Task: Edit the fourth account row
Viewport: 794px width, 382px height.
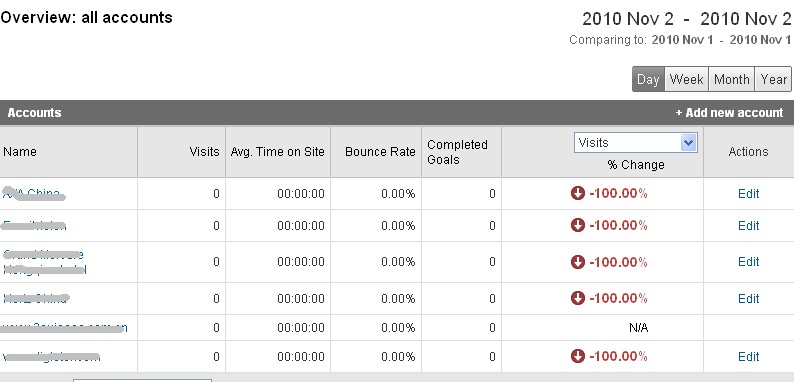Action: click(x=748, y=298)
